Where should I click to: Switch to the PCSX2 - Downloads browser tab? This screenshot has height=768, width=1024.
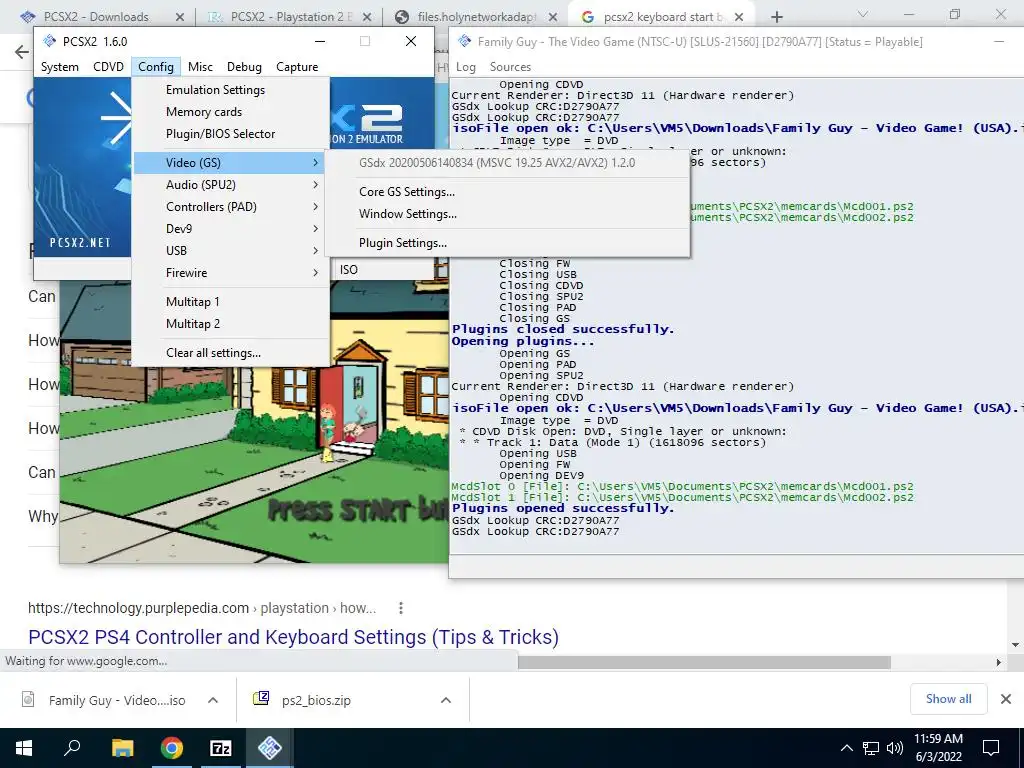point(95,17)
